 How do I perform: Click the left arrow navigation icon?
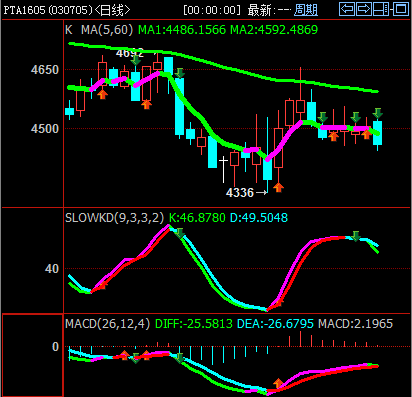point(347,9)
